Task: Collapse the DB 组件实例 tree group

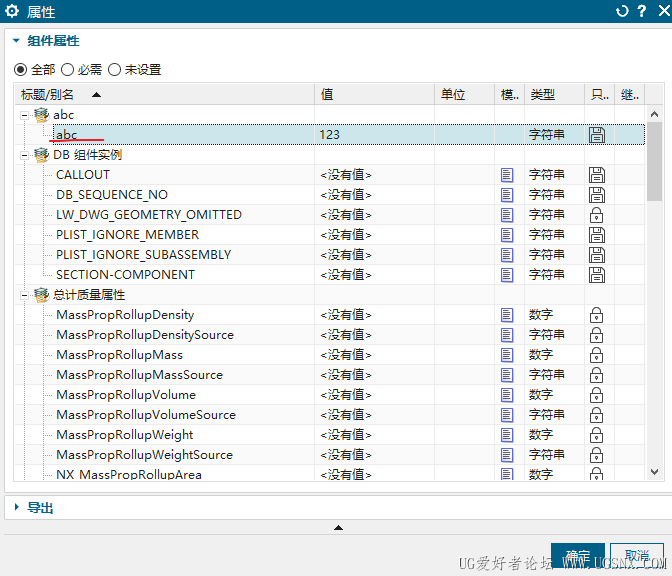Action: point(24,155)
